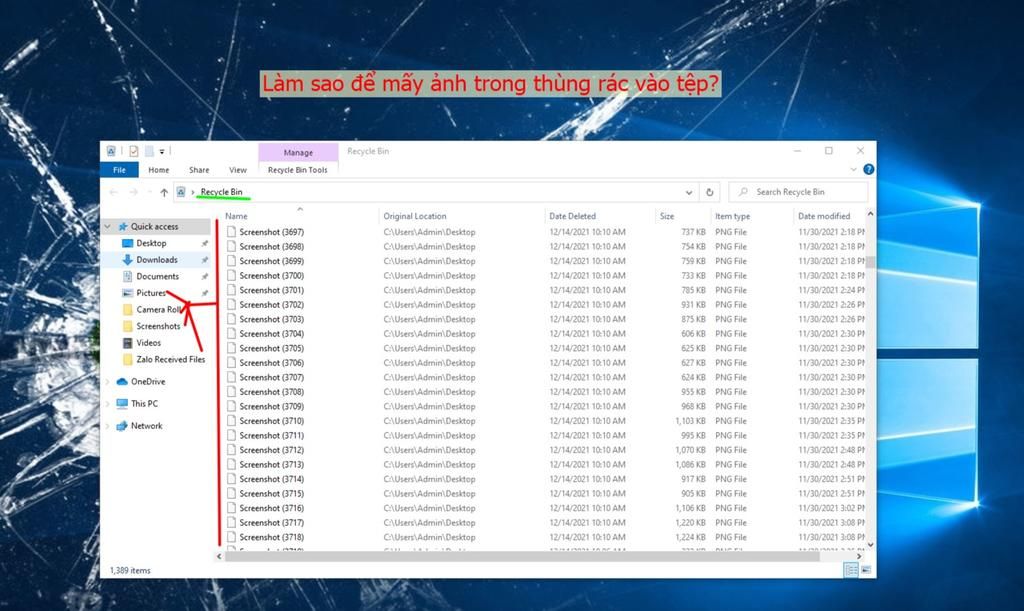Click the Forward navigation arrow

[133, 192]
